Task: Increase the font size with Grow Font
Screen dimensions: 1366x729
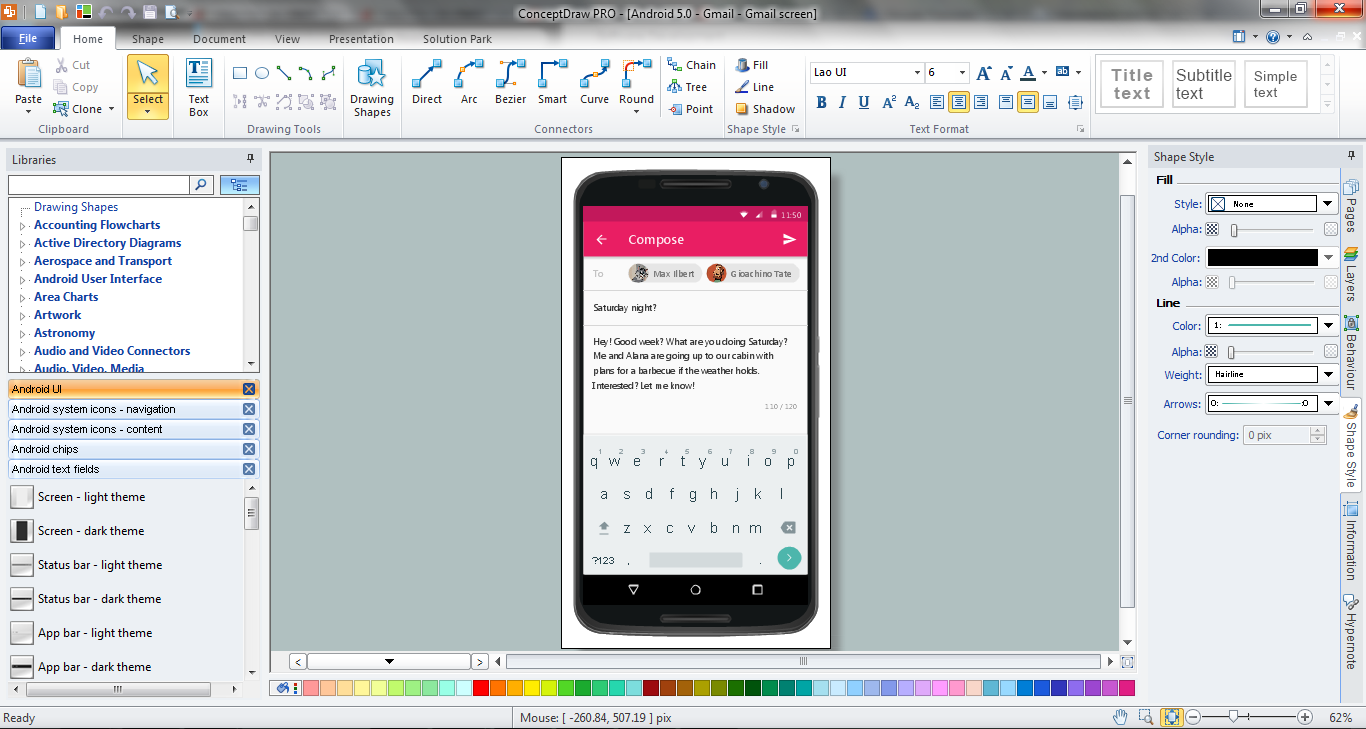Action: [984, 73]
